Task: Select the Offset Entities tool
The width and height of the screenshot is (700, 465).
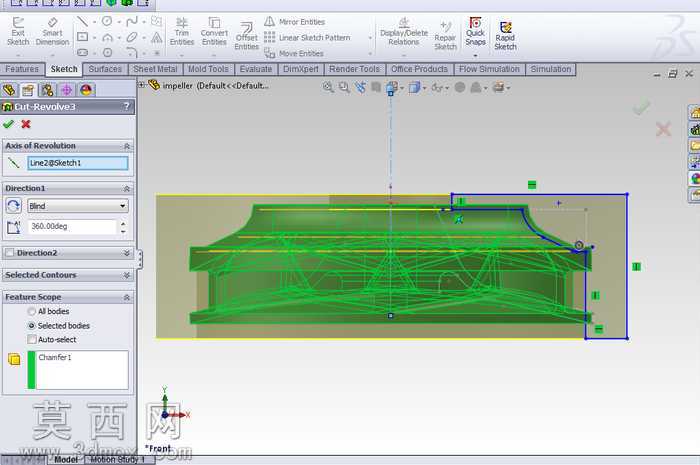Action: coord(246,36)
